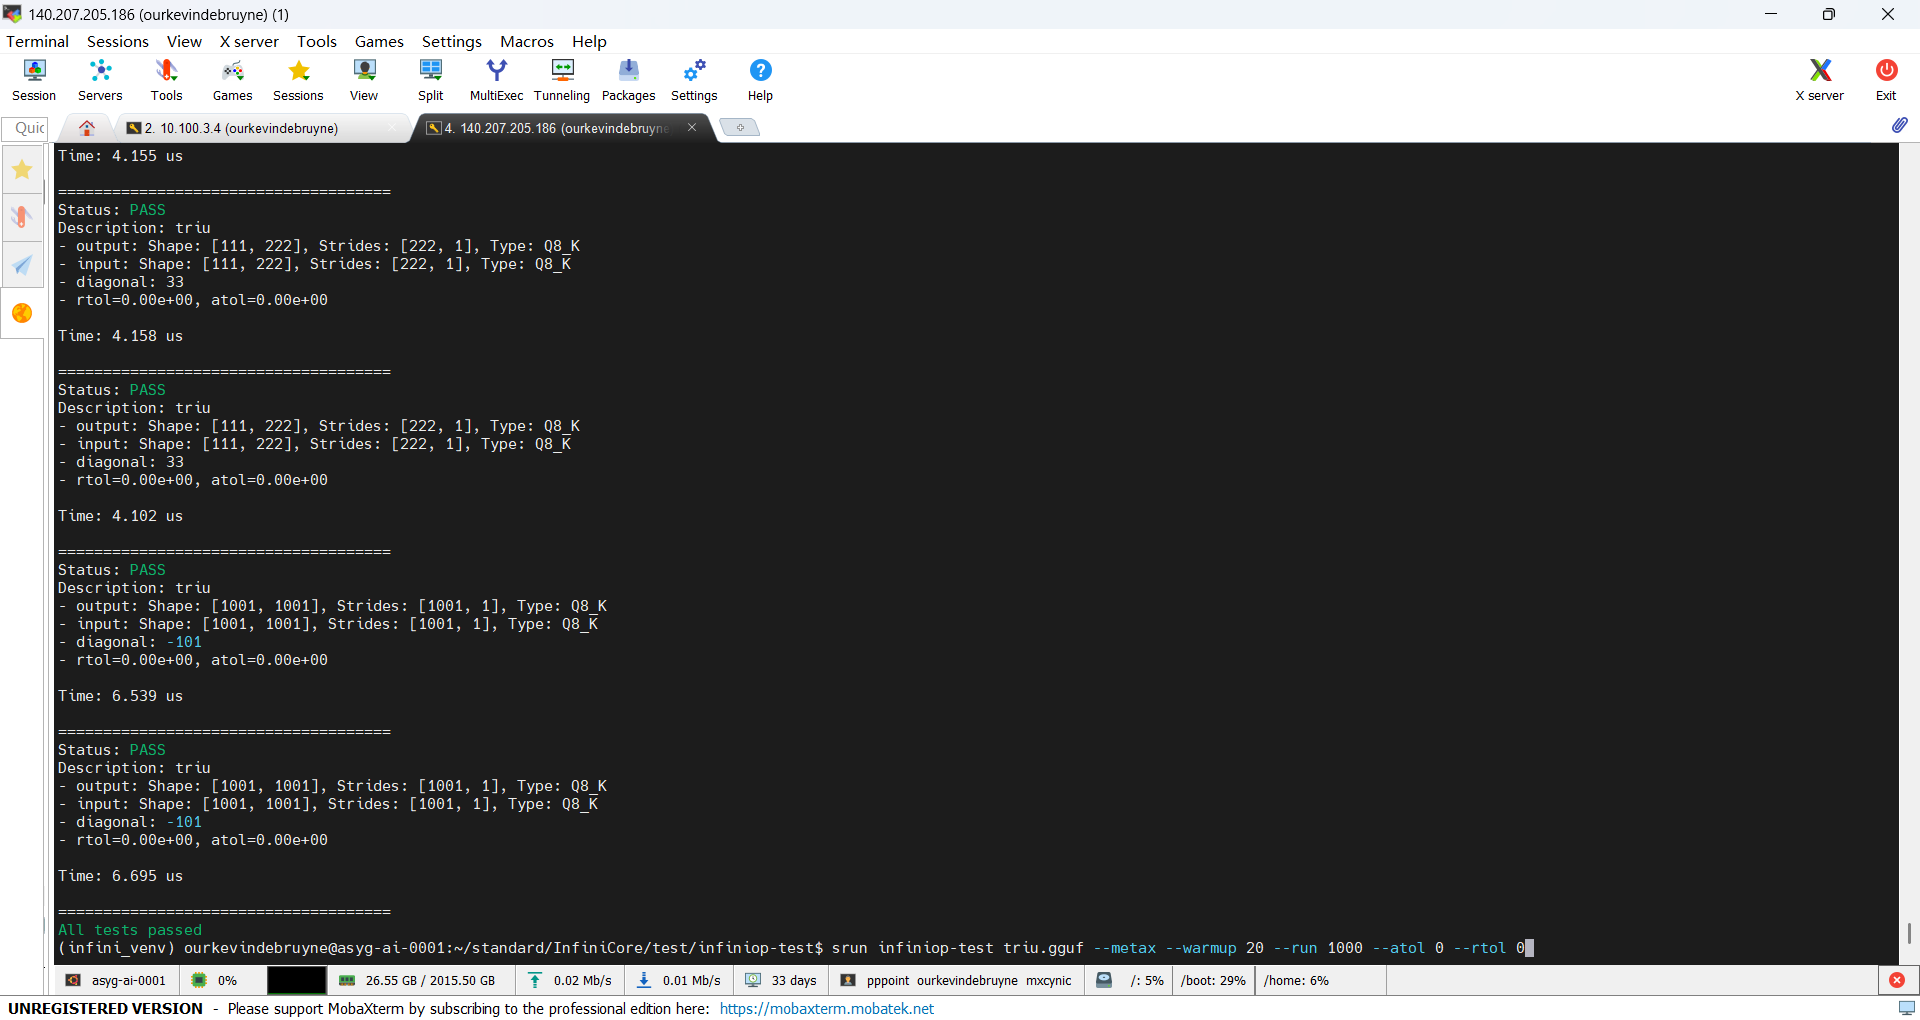This screenshot has width=1920, height=1020.
Task: Open the mobaxterm.mobatek.net link
Action: pyautogui.click(x=827, y=1008)
